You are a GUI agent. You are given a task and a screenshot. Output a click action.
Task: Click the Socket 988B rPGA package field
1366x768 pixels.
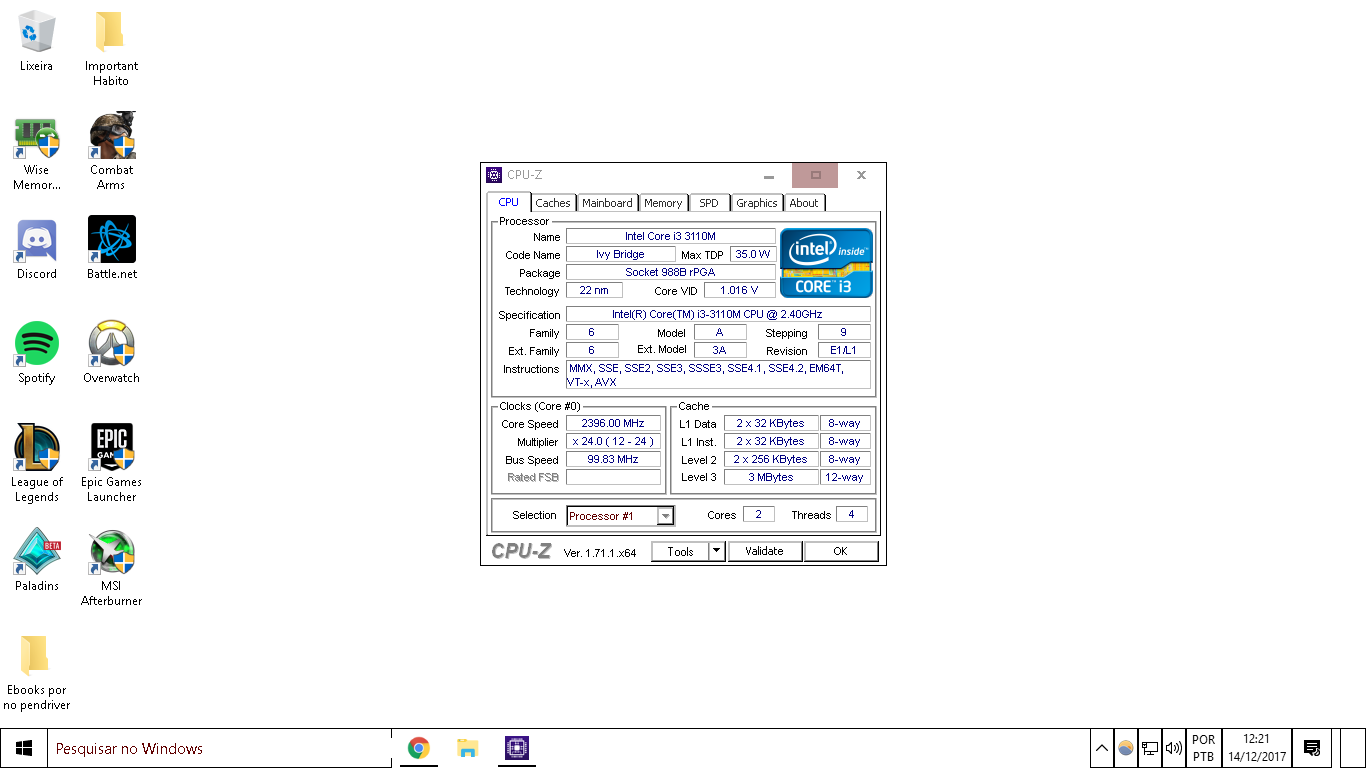670,272
